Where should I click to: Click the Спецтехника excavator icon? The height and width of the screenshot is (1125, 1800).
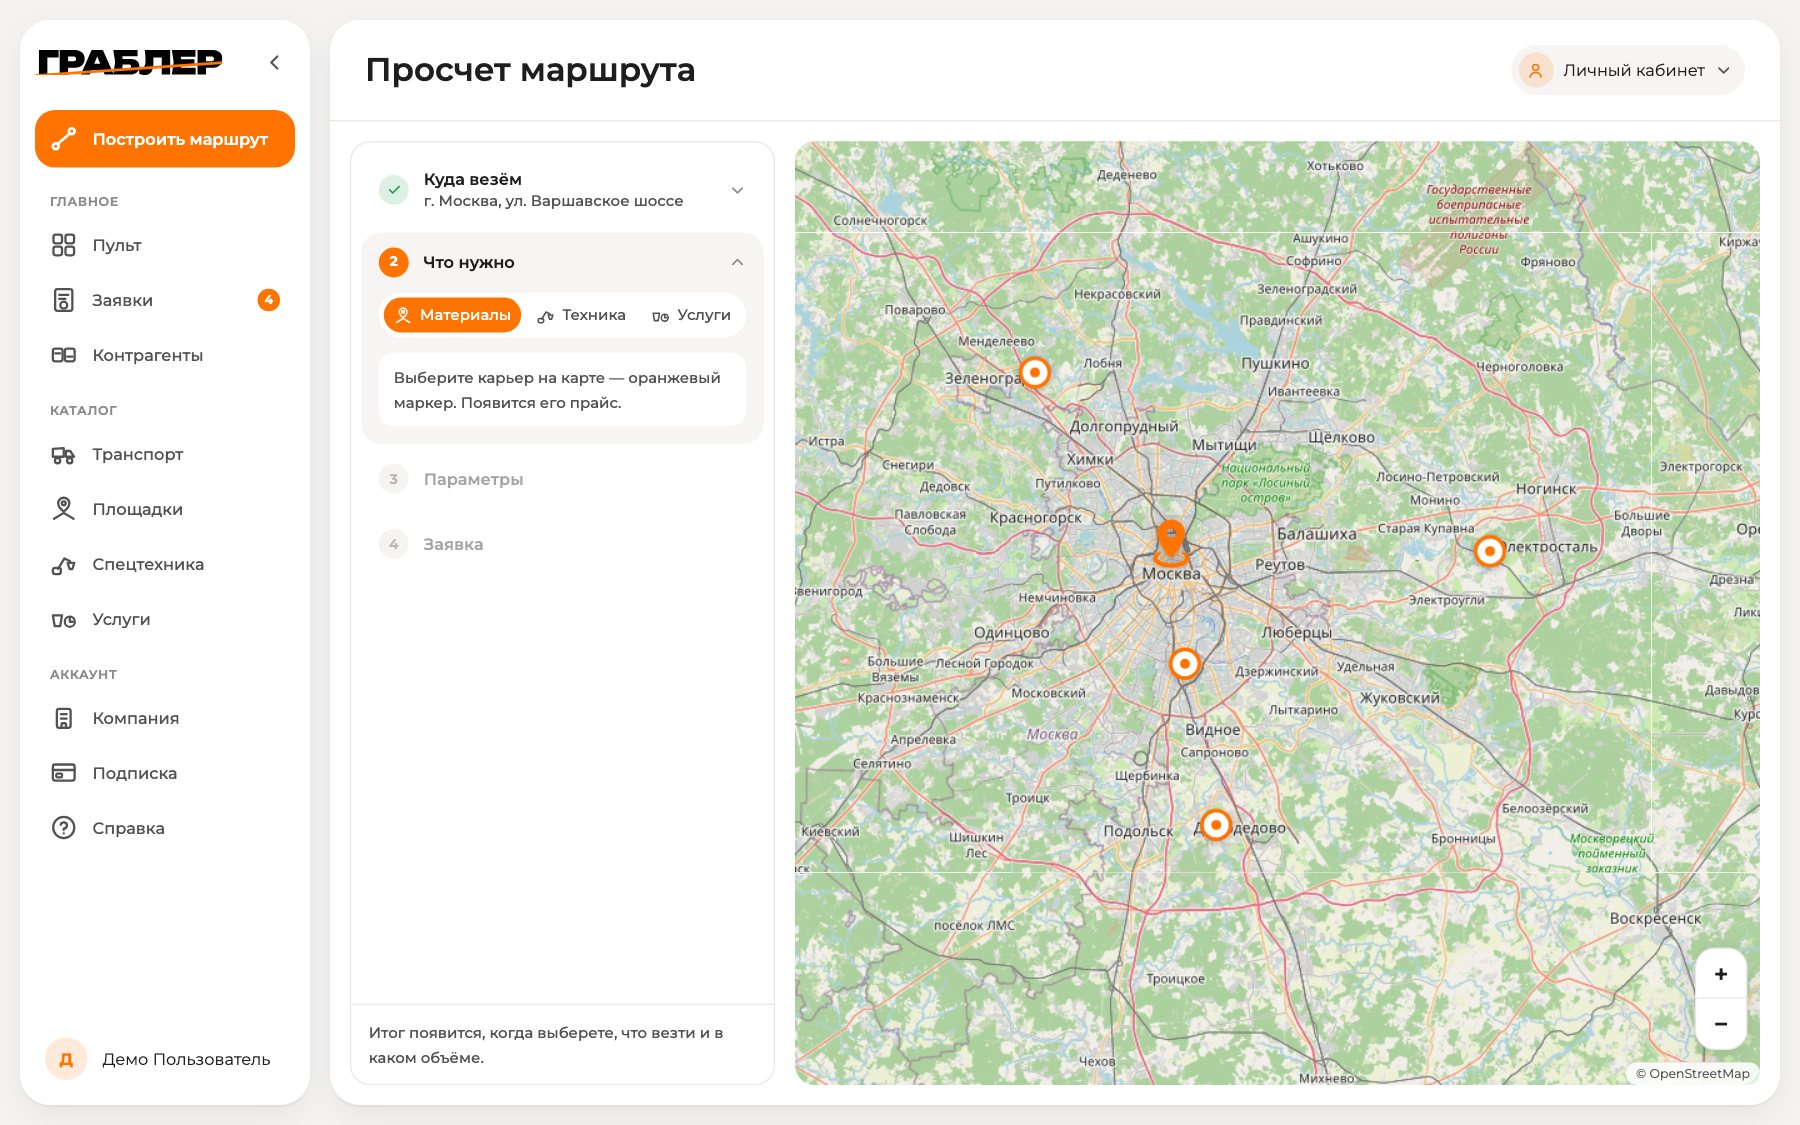[63, 564]
